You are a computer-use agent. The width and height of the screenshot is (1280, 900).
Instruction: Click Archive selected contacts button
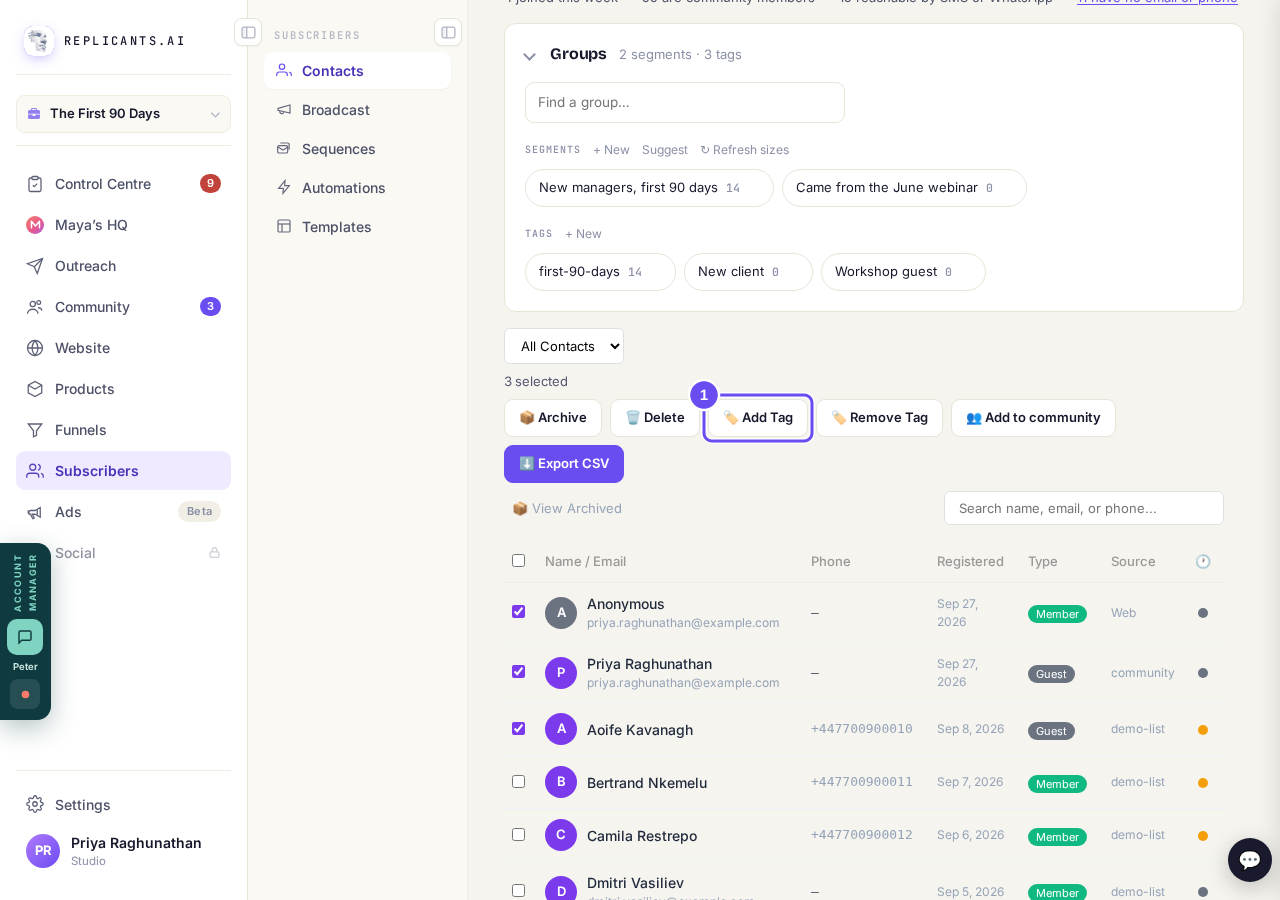[553, 418]
